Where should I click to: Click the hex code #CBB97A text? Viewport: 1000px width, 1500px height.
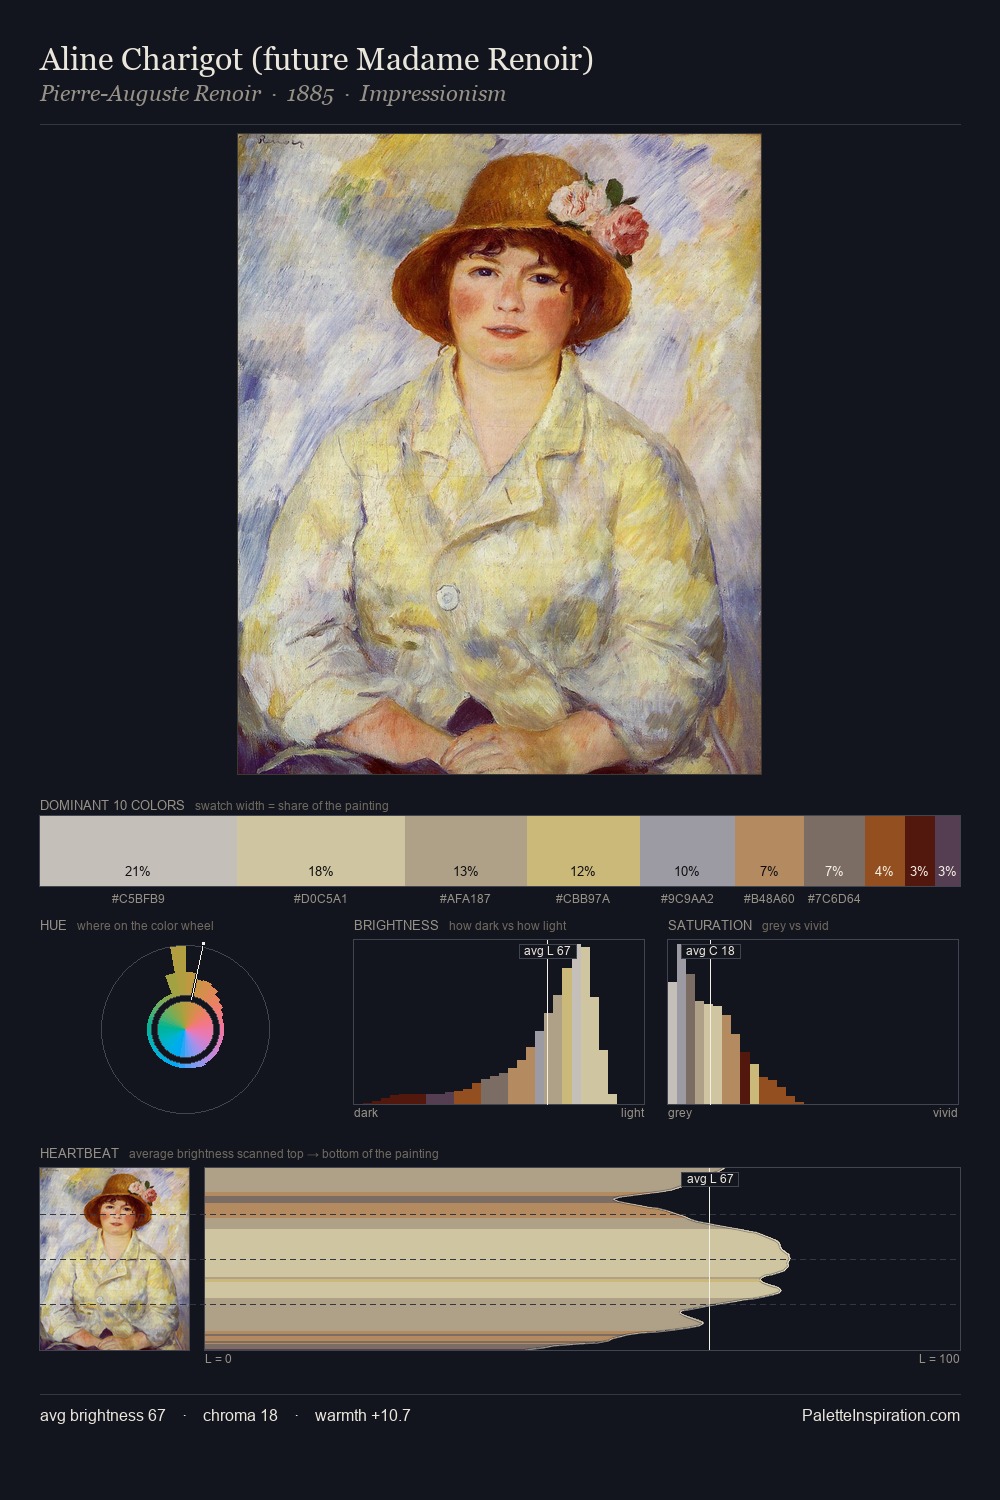[583, 899]
